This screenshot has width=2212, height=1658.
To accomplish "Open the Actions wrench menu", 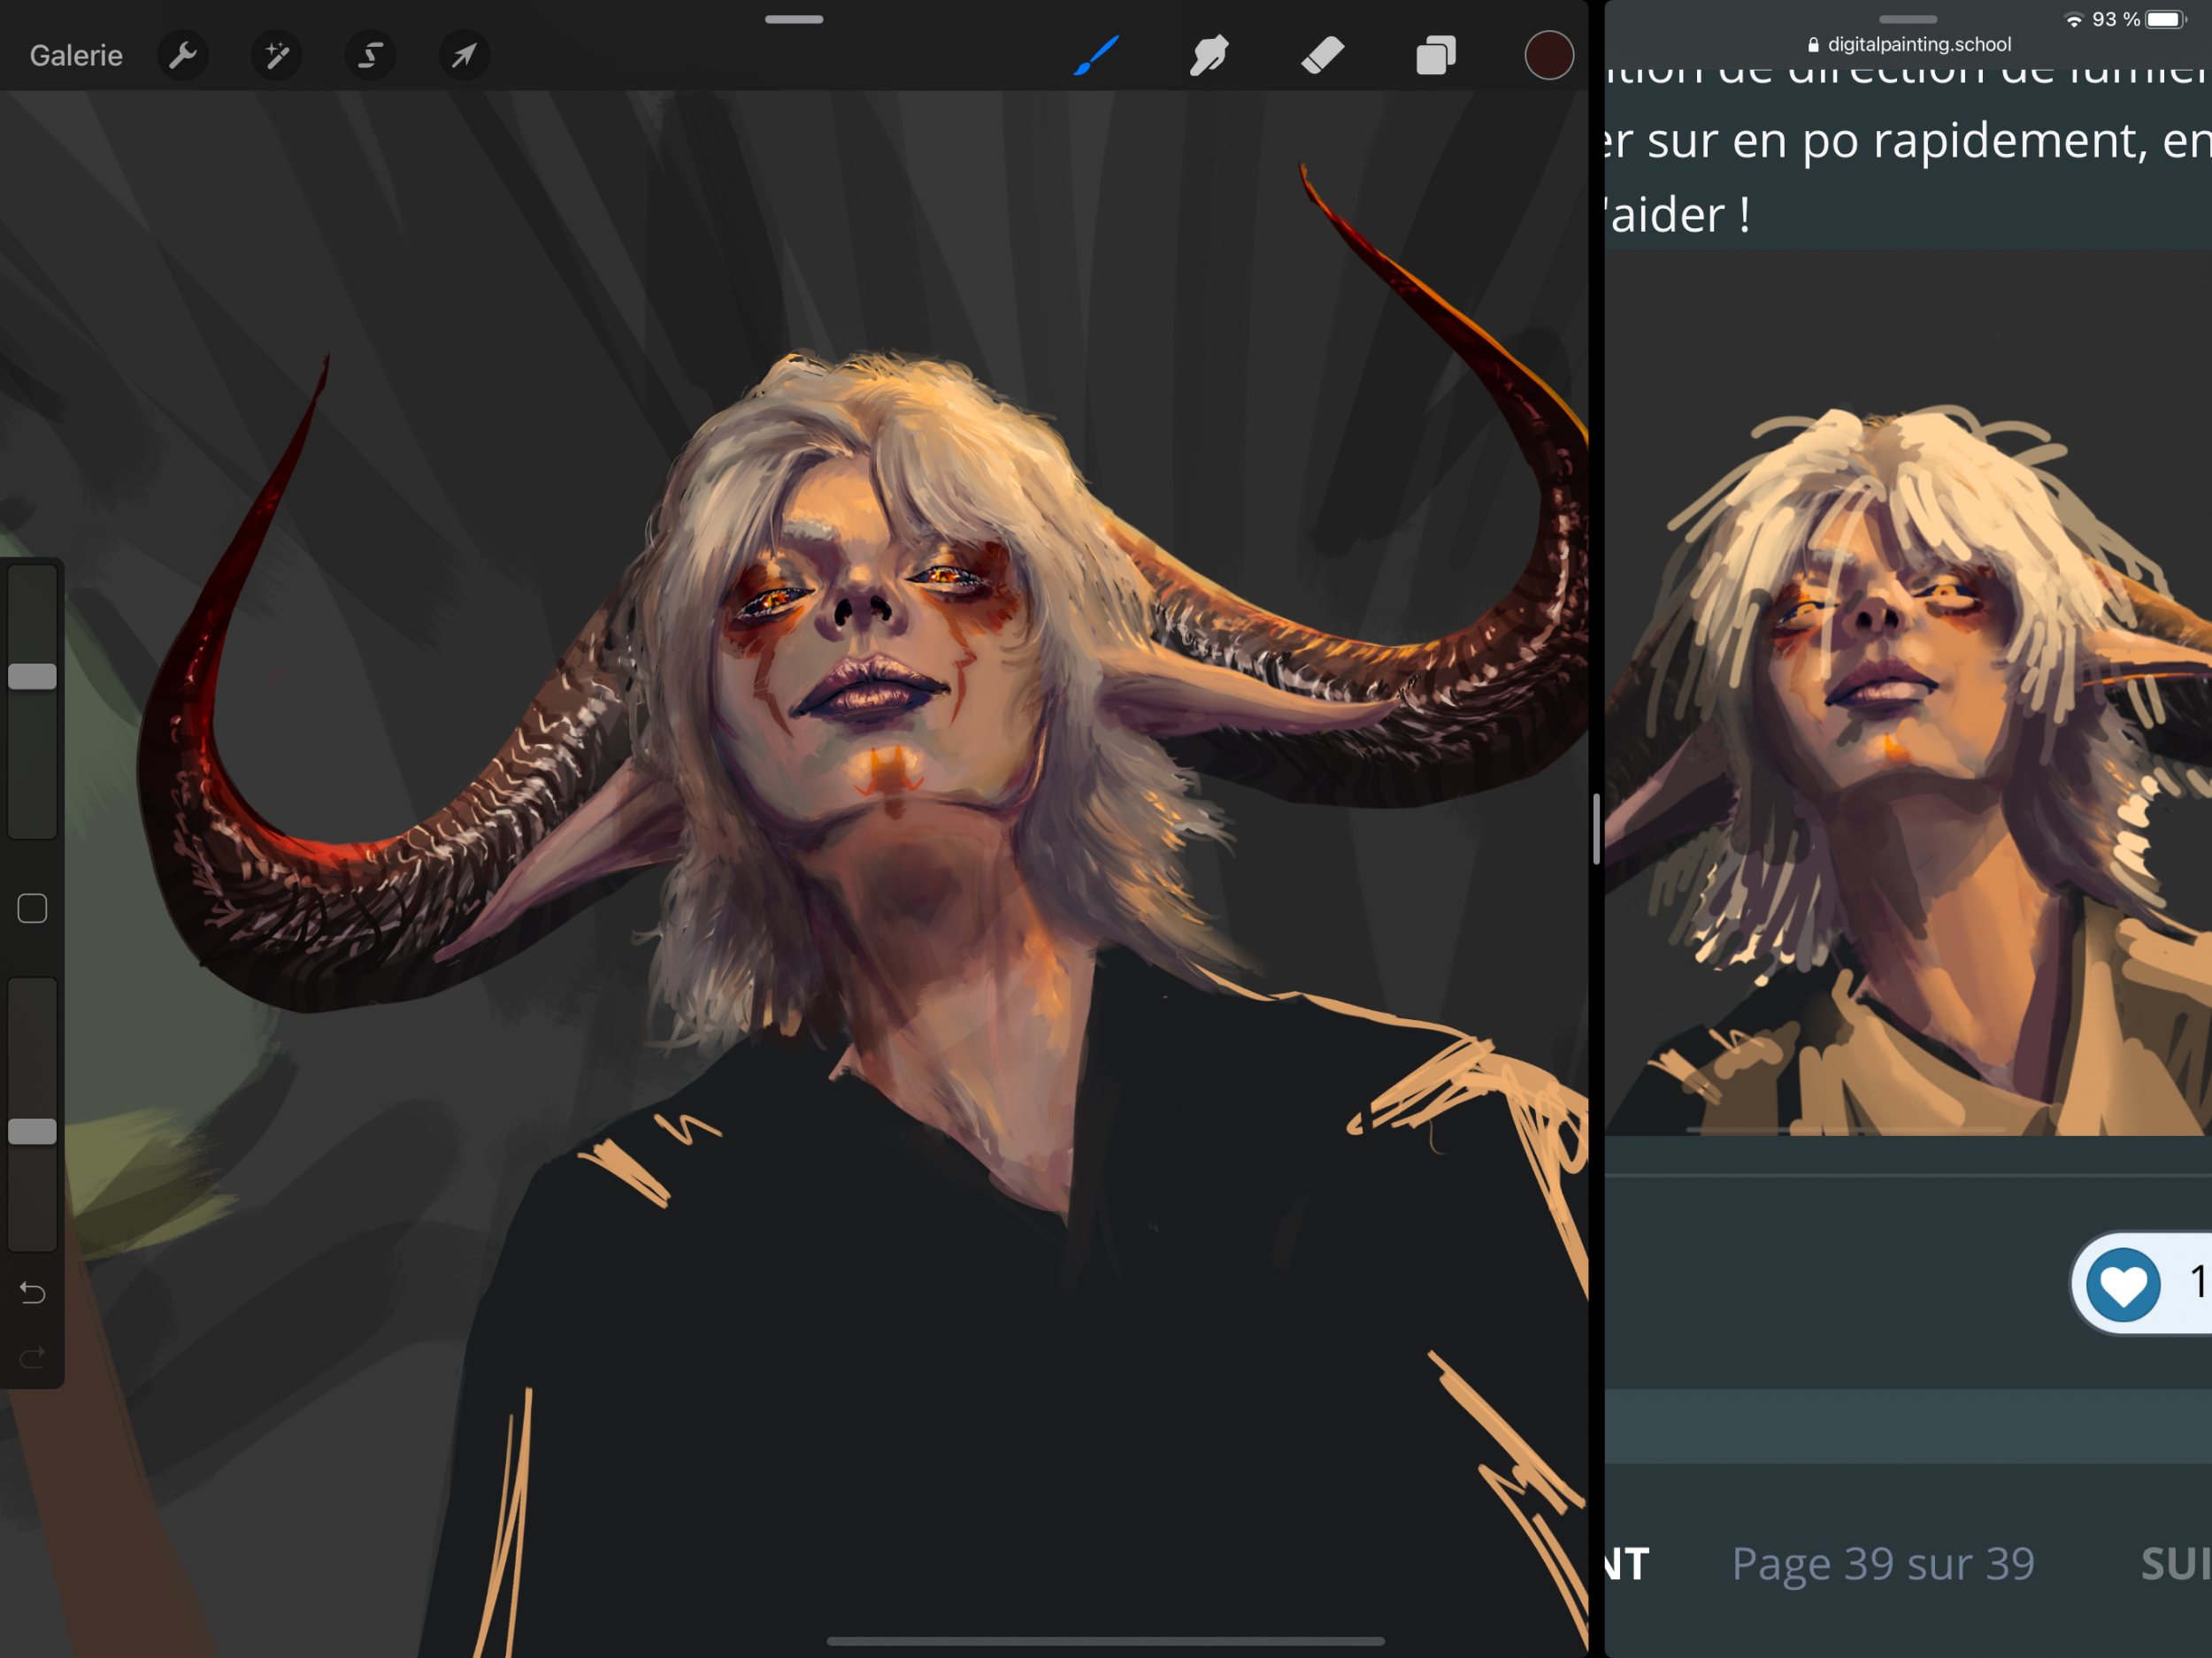I will pos(183,55).
